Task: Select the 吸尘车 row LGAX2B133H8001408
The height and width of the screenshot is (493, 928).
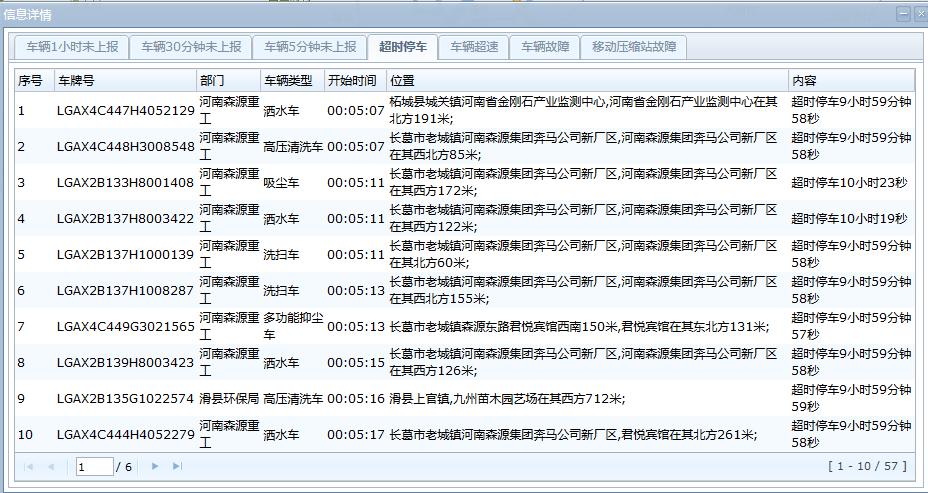Action: tap(125, 182)
